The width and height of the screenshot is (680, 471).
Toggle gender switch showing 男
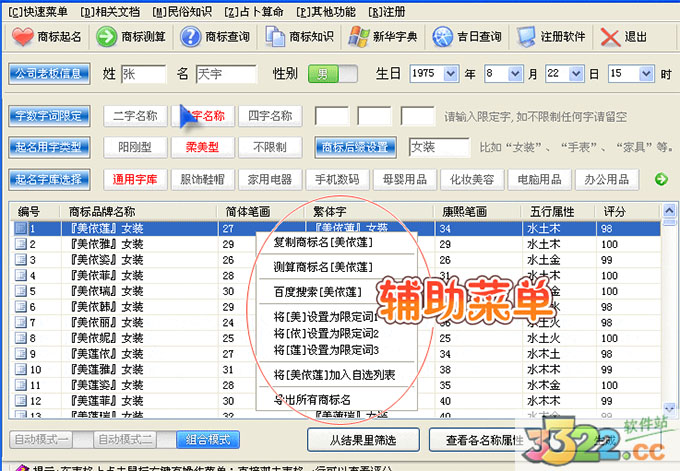(333, 74)
